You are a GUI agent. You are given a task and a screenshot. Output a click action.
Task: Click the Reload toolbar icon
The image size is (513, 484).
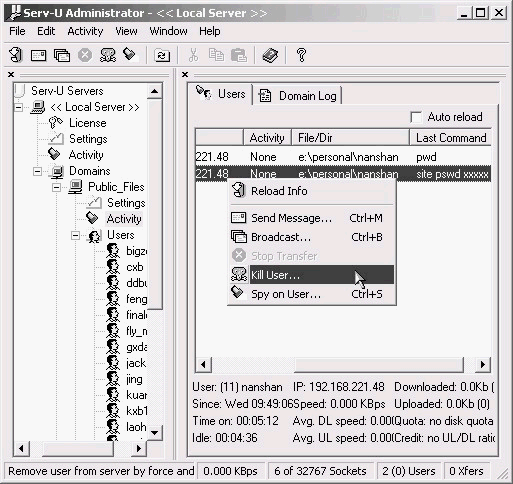click(x=15, y=55)
